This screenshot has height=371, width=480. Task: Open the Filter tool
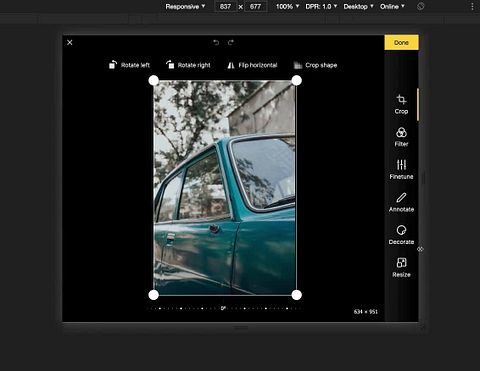tap(401, 137)
